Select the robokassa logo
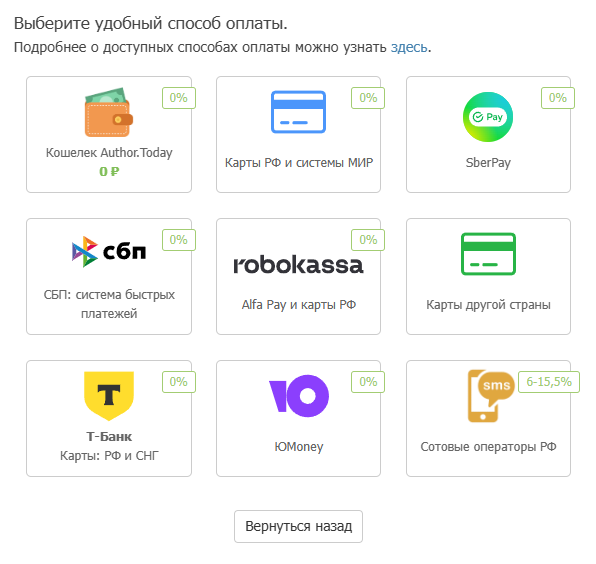Image resolution: width=596 pixels, height=564 pixels. click(x=298, y=265)
